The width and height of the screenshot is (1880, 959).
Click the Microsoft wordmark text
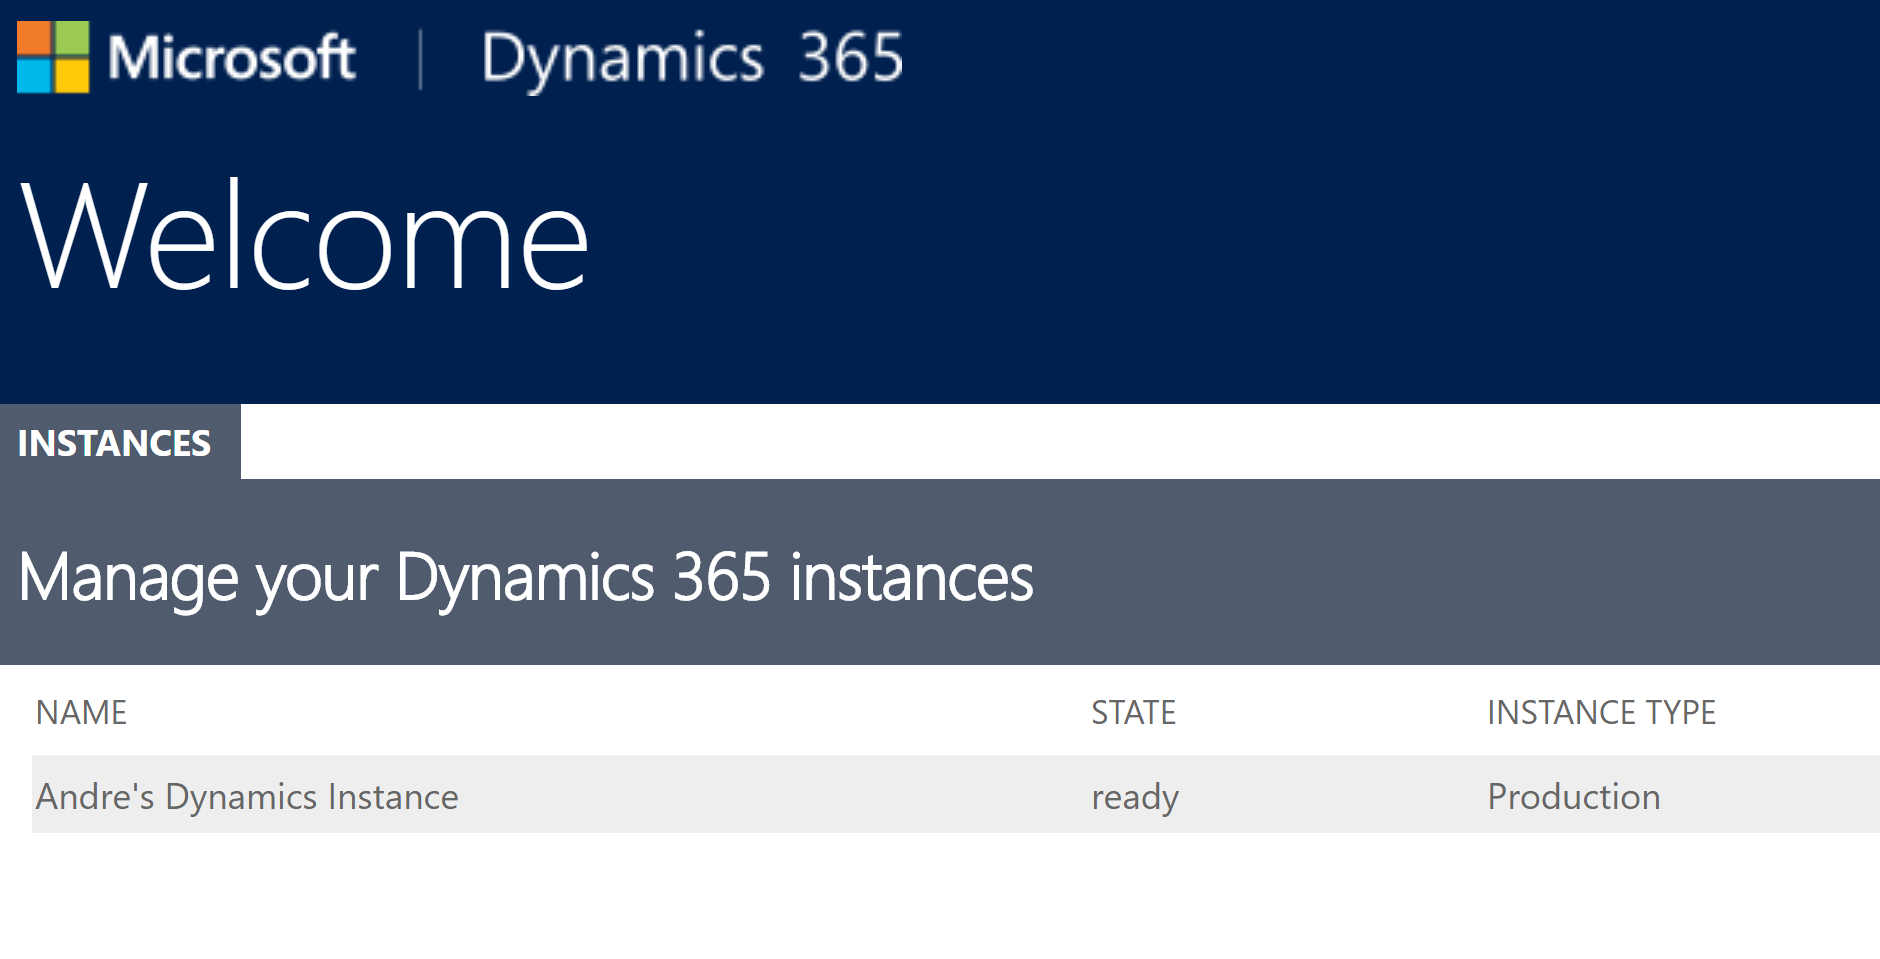pos(231,58)
